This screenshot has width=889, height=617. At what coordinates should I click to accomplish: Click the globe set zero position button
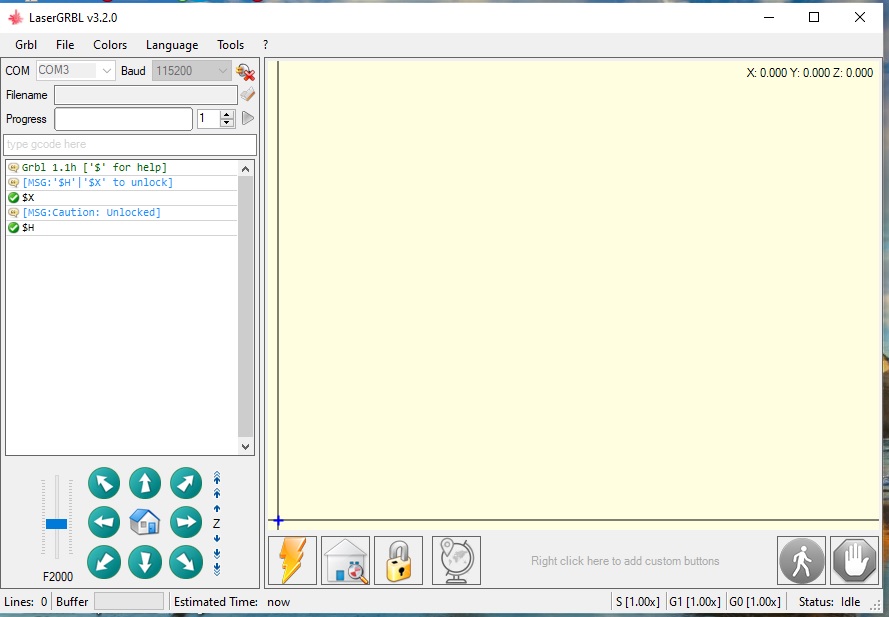456,560
